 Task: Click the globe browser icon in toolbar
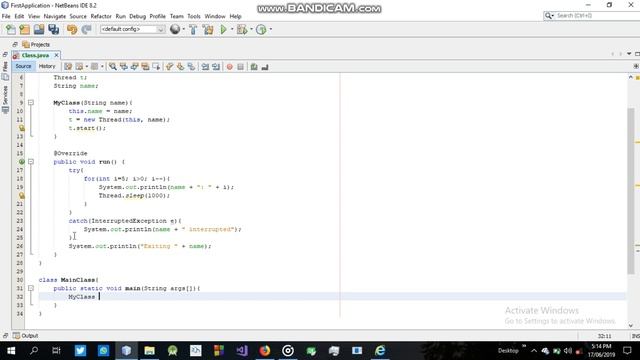coord(175,29)
